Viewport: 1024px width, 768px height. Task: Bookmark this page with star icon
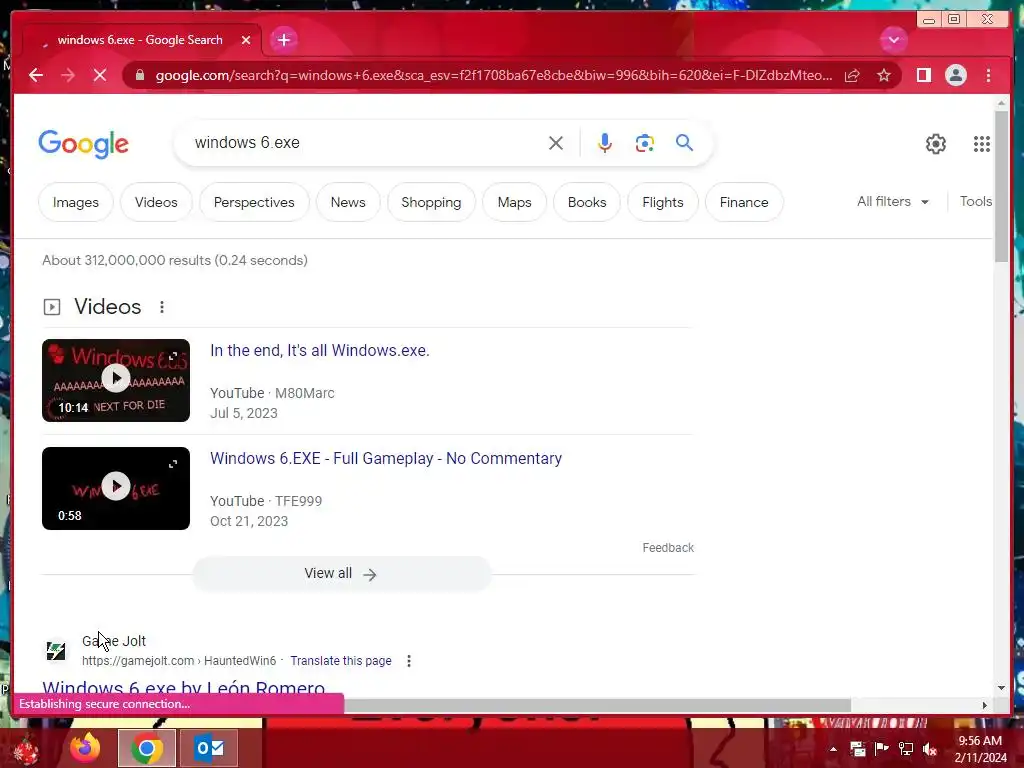(x=884, y=75)
